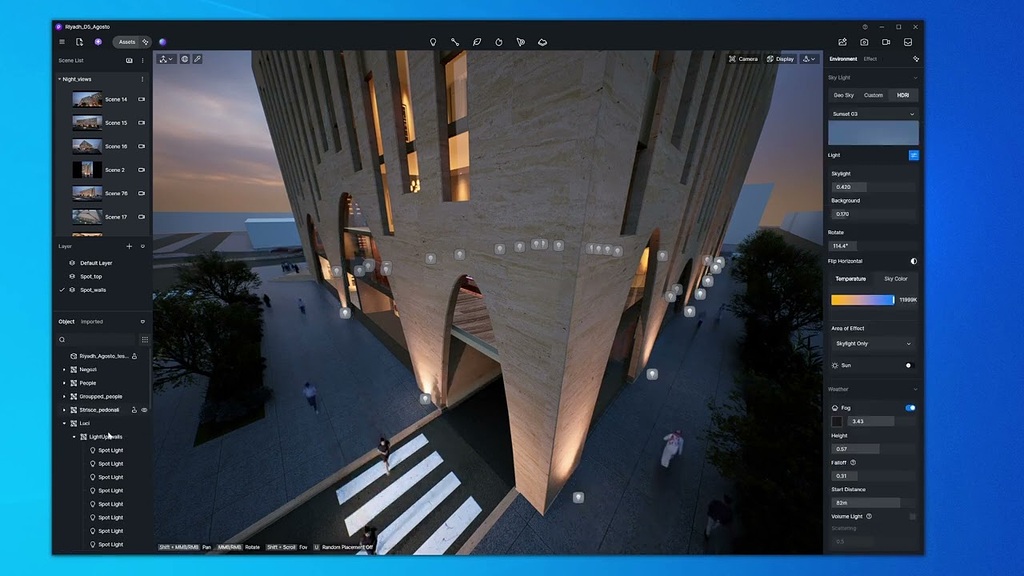Screen dimensions: 1024x576
Task: Disable the Fog toggle
Action: coord(910,408)
